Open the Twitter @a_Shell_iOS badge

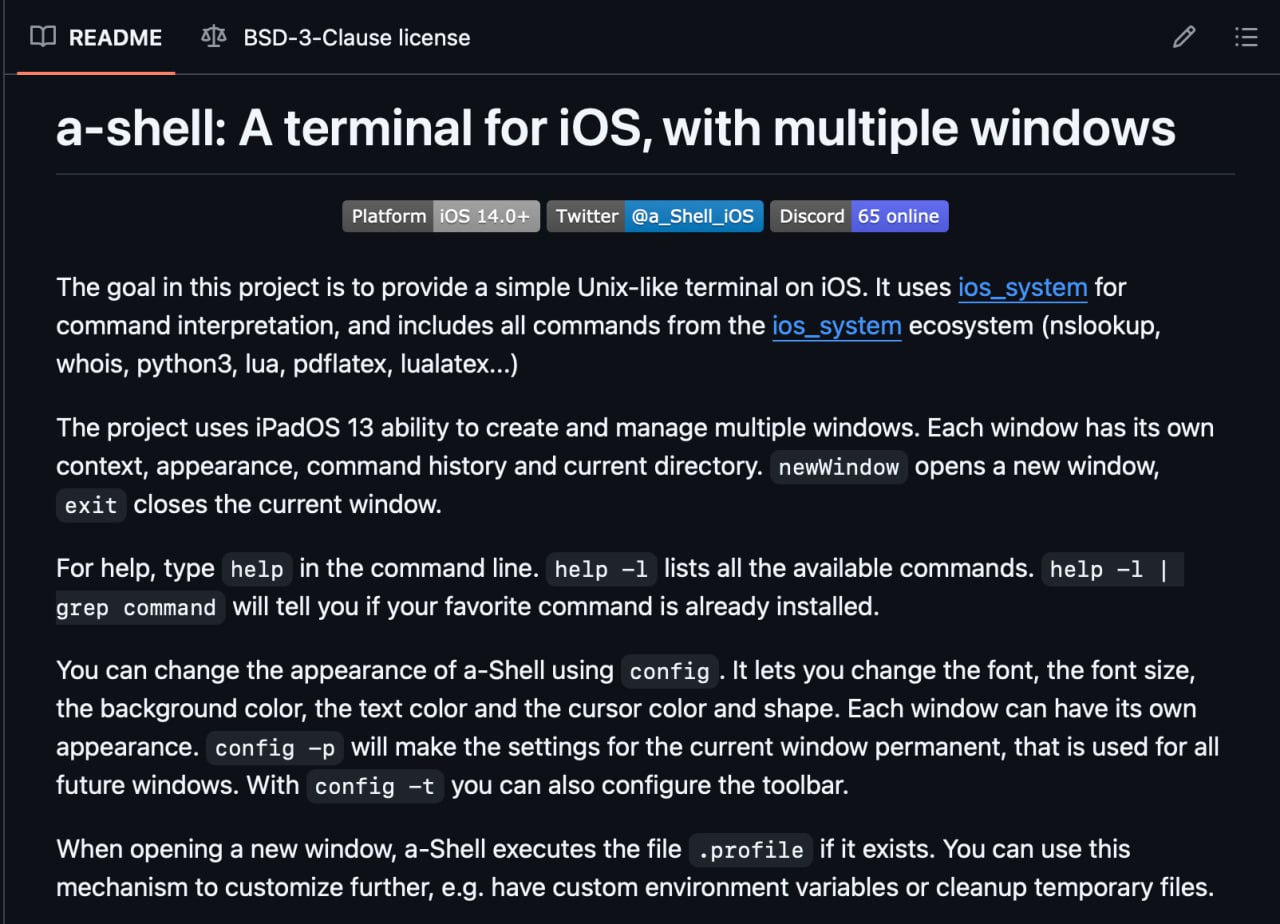(655, 216)
